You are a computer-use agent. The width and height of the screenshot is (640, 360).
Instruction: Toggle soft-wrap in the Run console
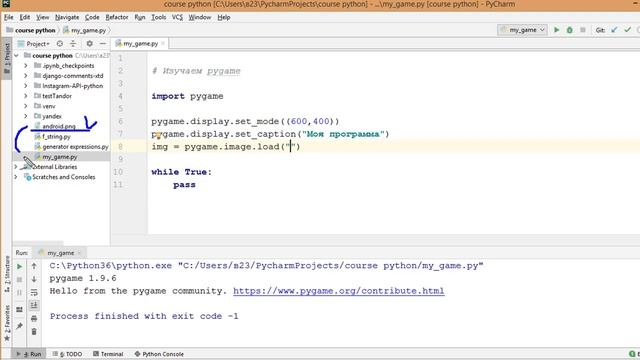[34, 292]
